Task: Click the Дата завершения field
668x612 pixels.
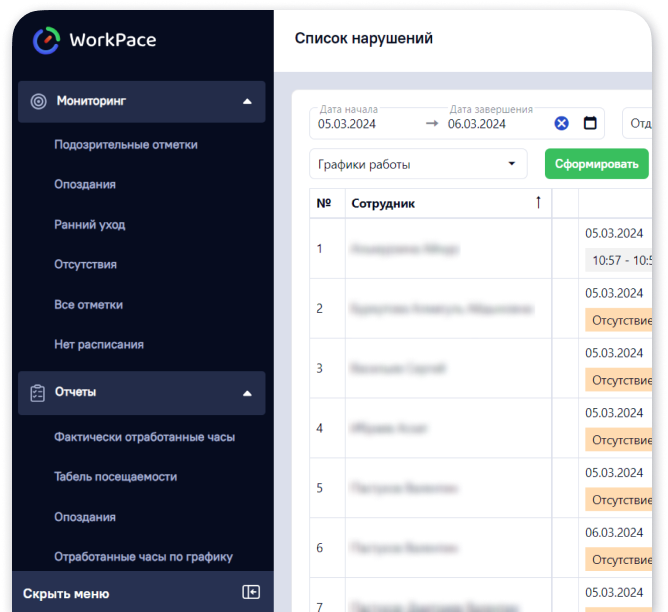Action: (490, 124)
